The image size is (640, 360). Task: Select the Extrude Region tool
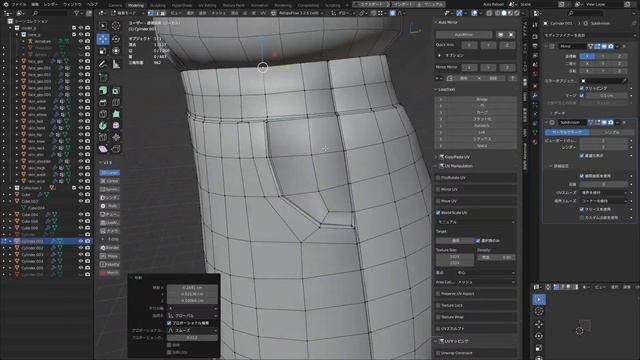click(103, 91)
